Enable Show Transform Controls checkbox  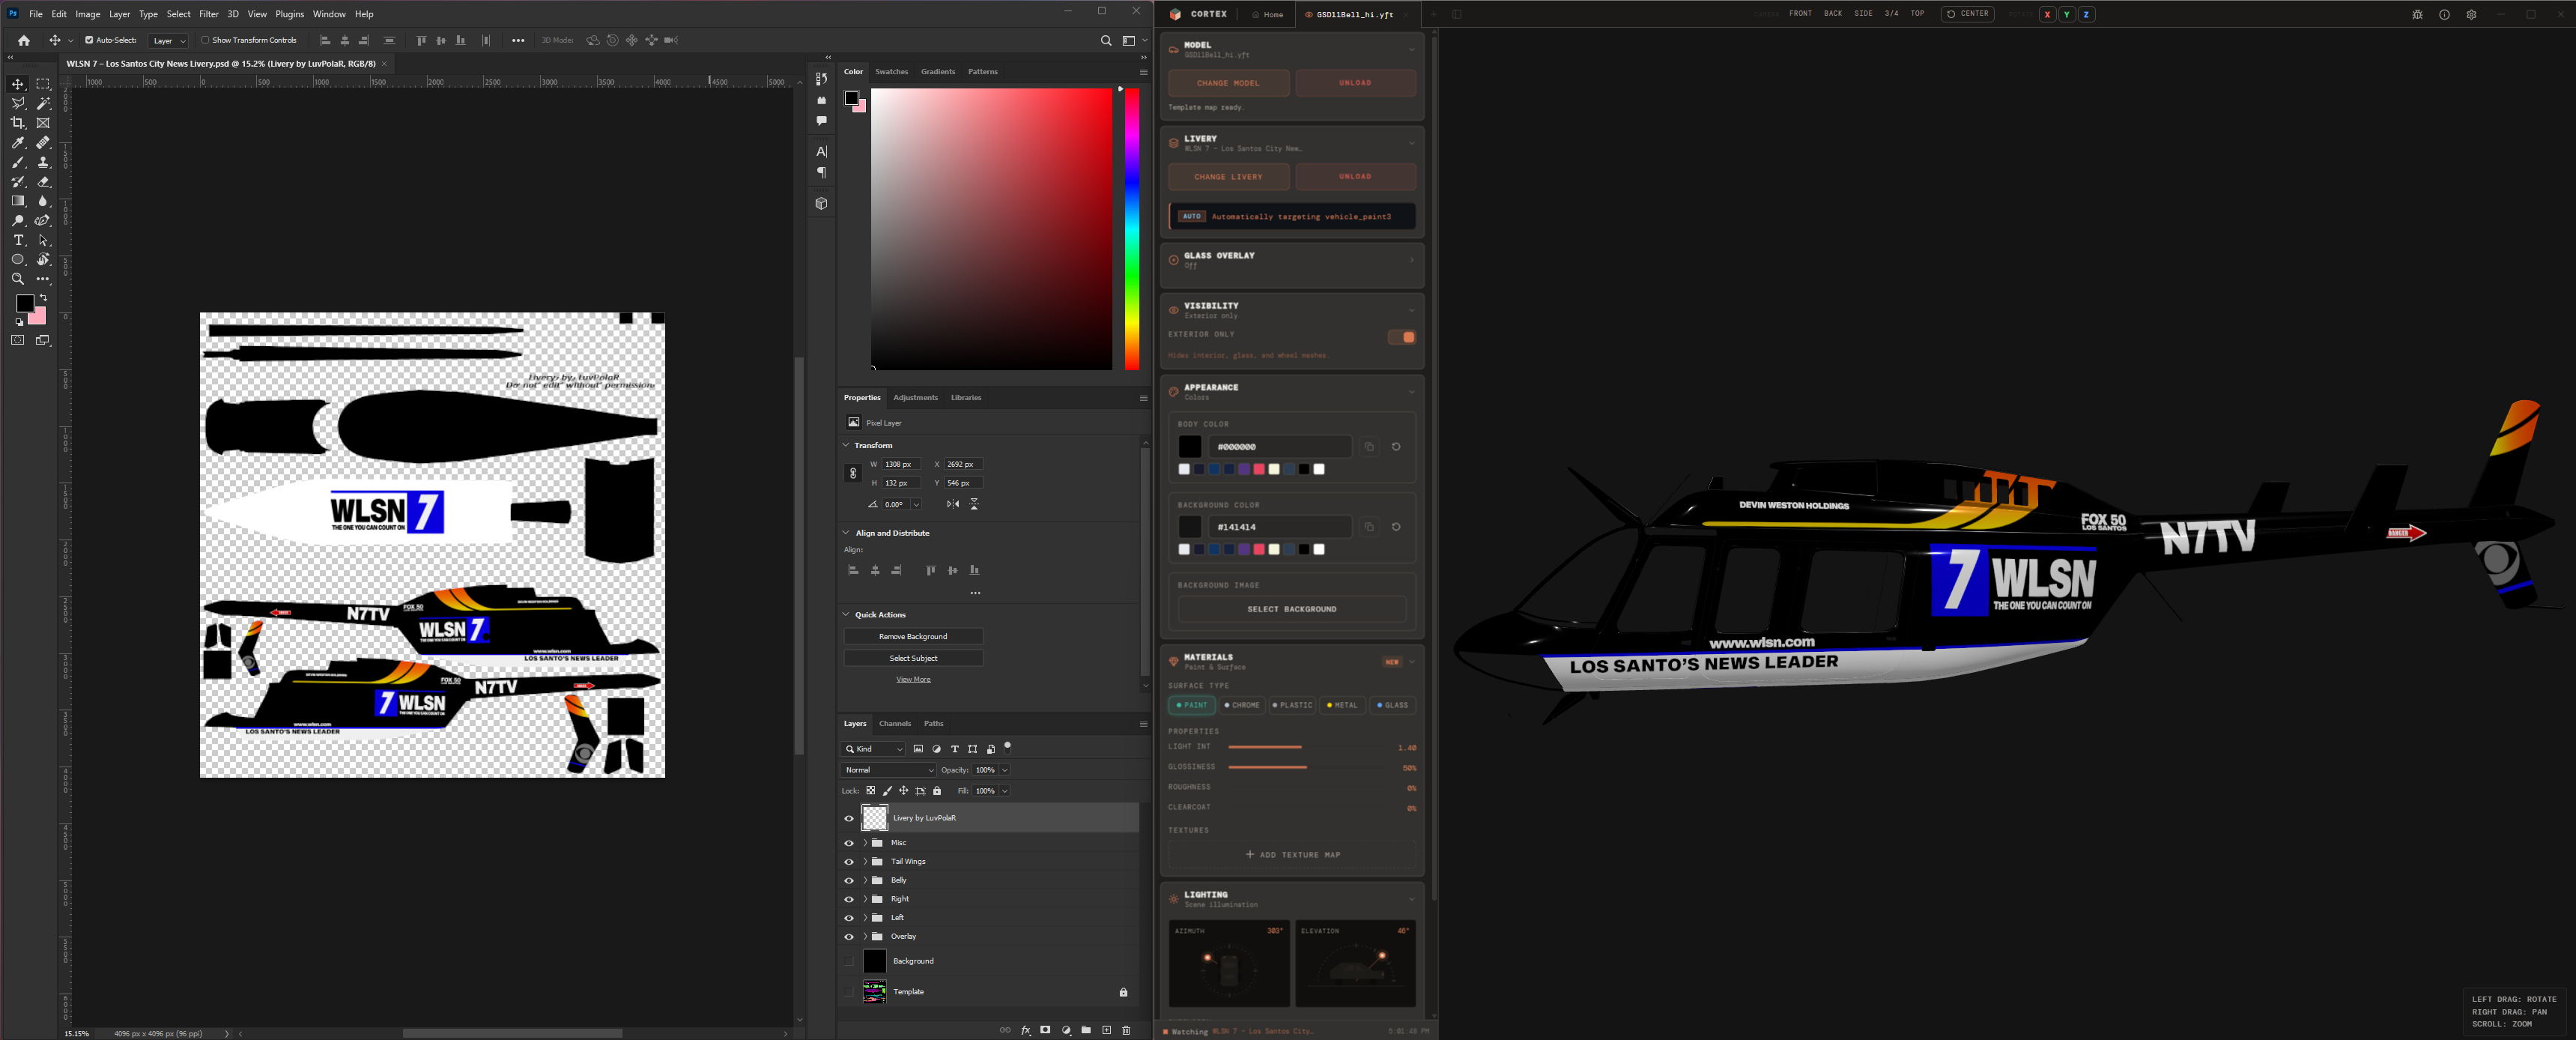pyautogui.click(x=205, y=41)
